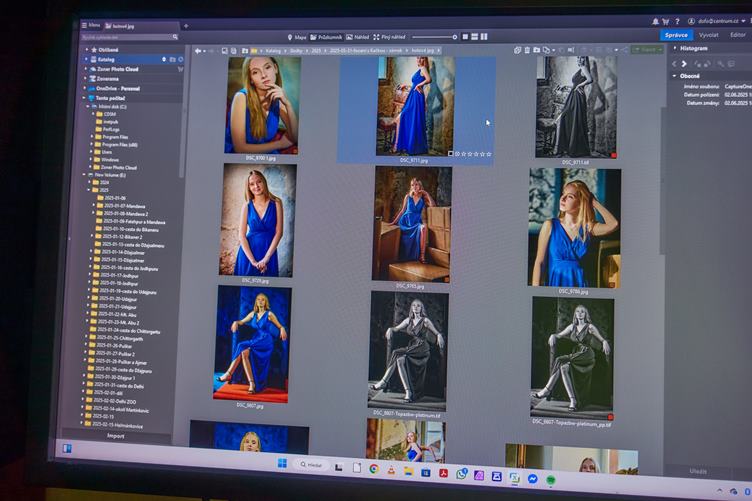Click the taskbar Hledat search box

[x=311, y=465]
